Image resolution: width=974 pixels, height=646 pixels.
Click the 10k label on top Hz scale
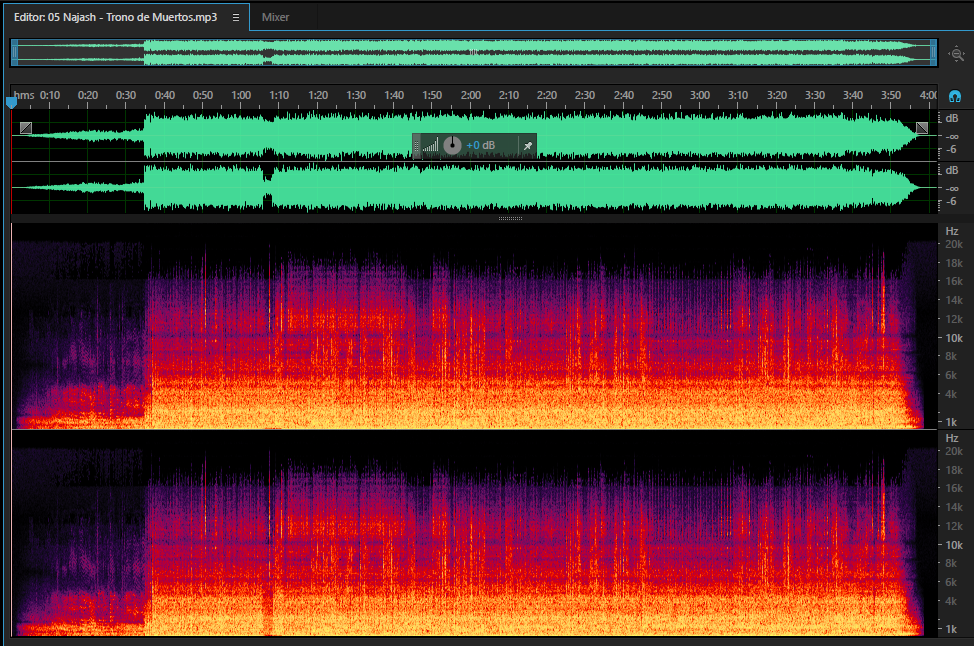click(x=954, y=338)
